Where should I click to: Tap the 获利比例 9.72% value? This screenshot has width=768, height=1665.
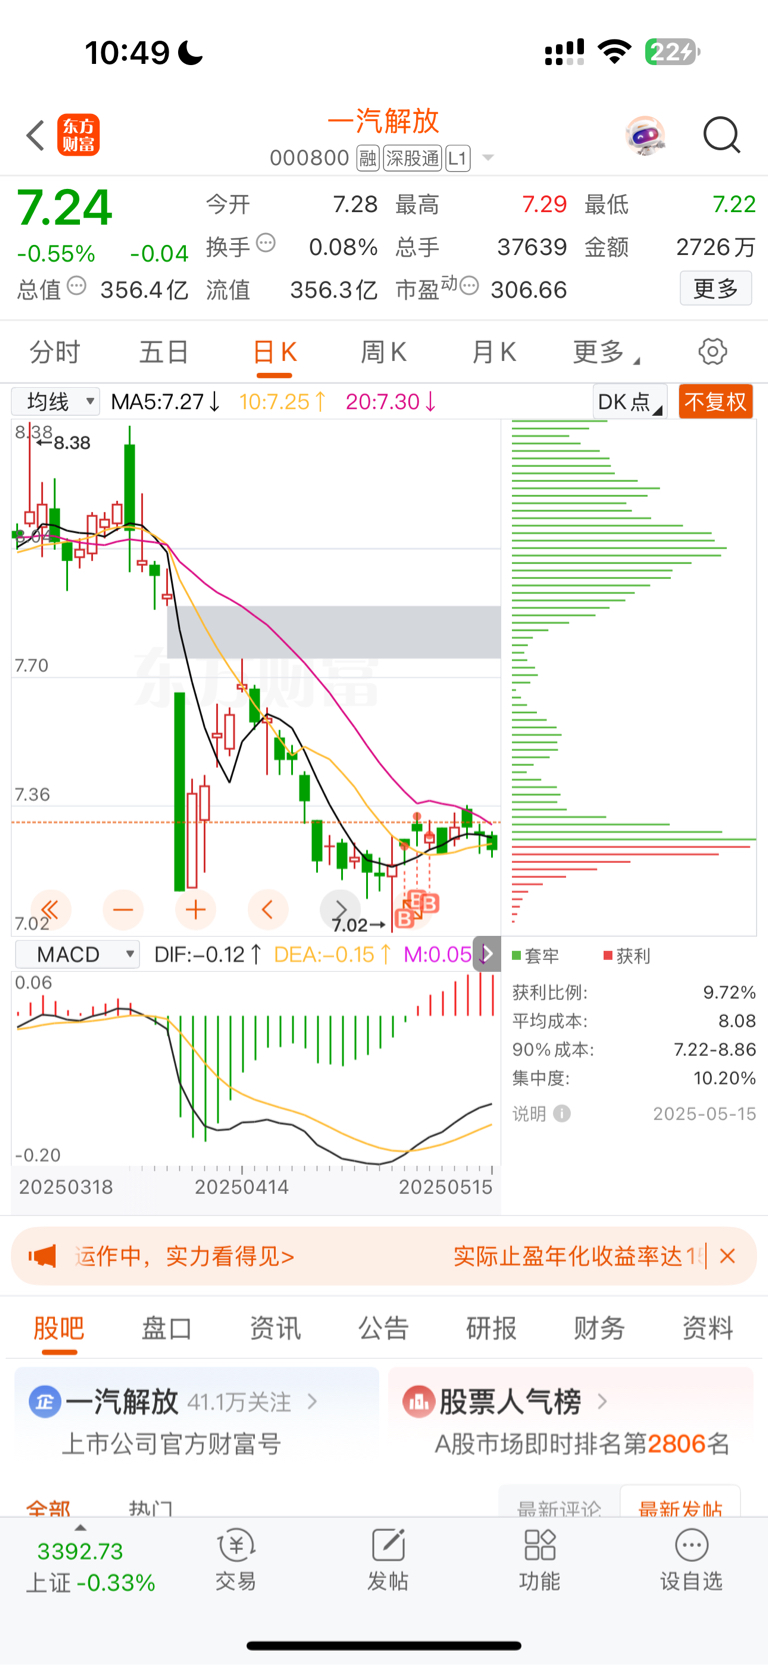point(729,992)
